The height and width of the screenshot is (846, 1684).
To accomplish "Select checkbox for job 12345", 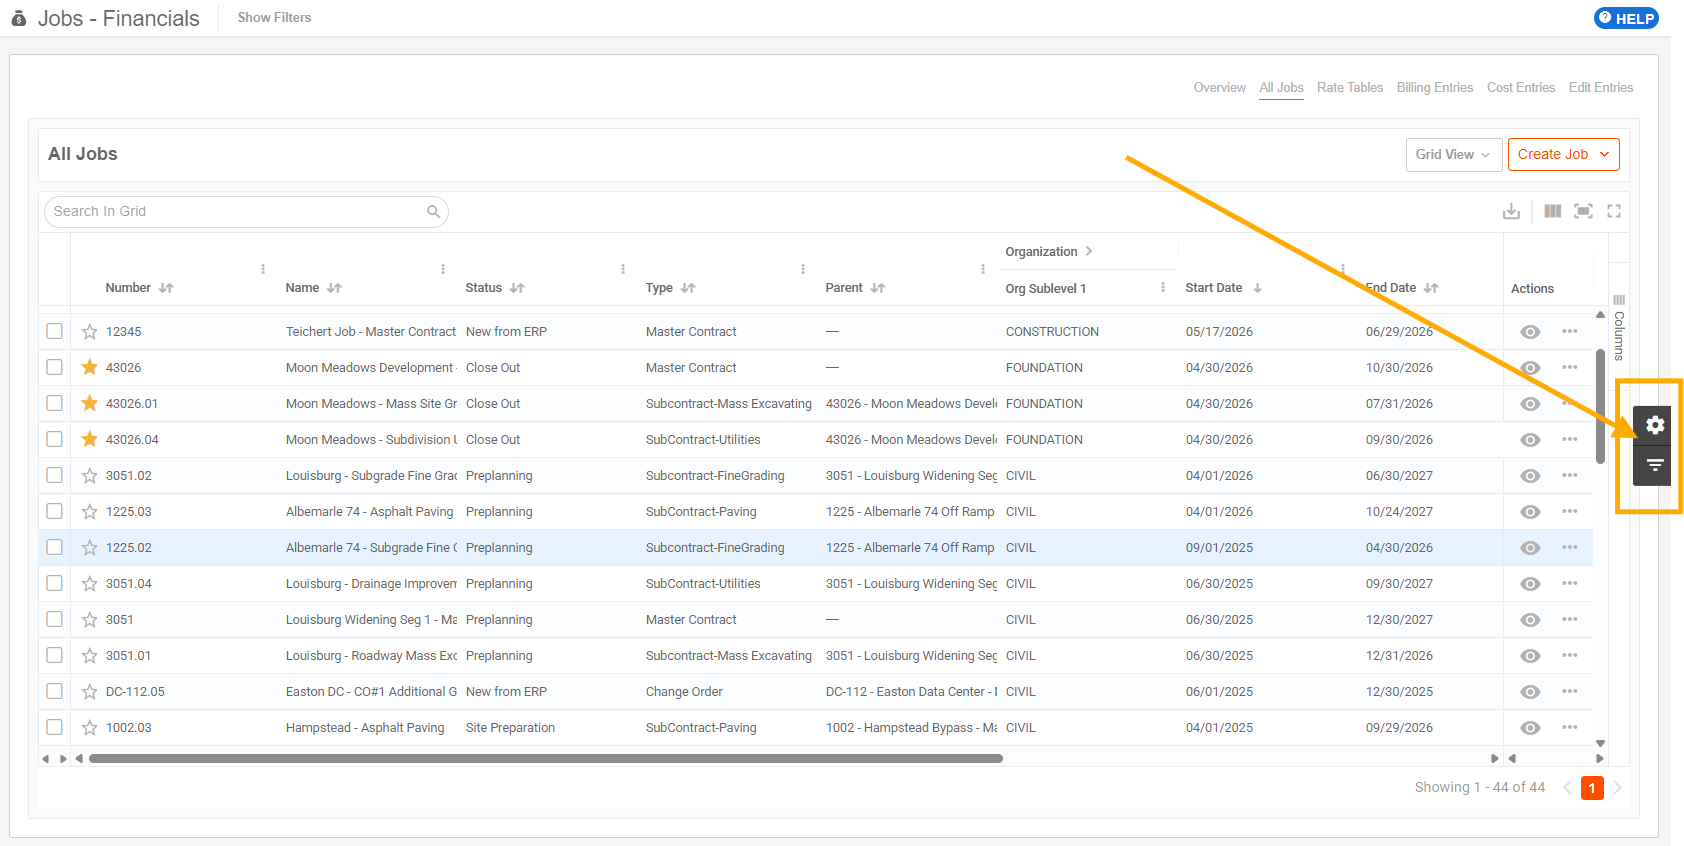I will 54,331.
